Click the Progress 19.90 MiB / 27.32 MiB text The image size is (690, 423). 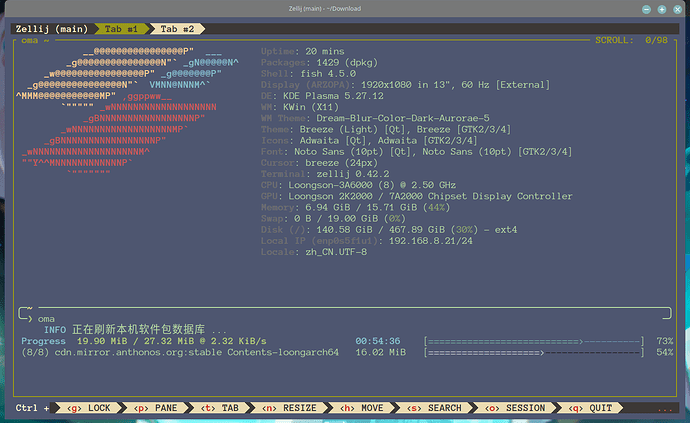pyautogui.click(x=143, y=341)
